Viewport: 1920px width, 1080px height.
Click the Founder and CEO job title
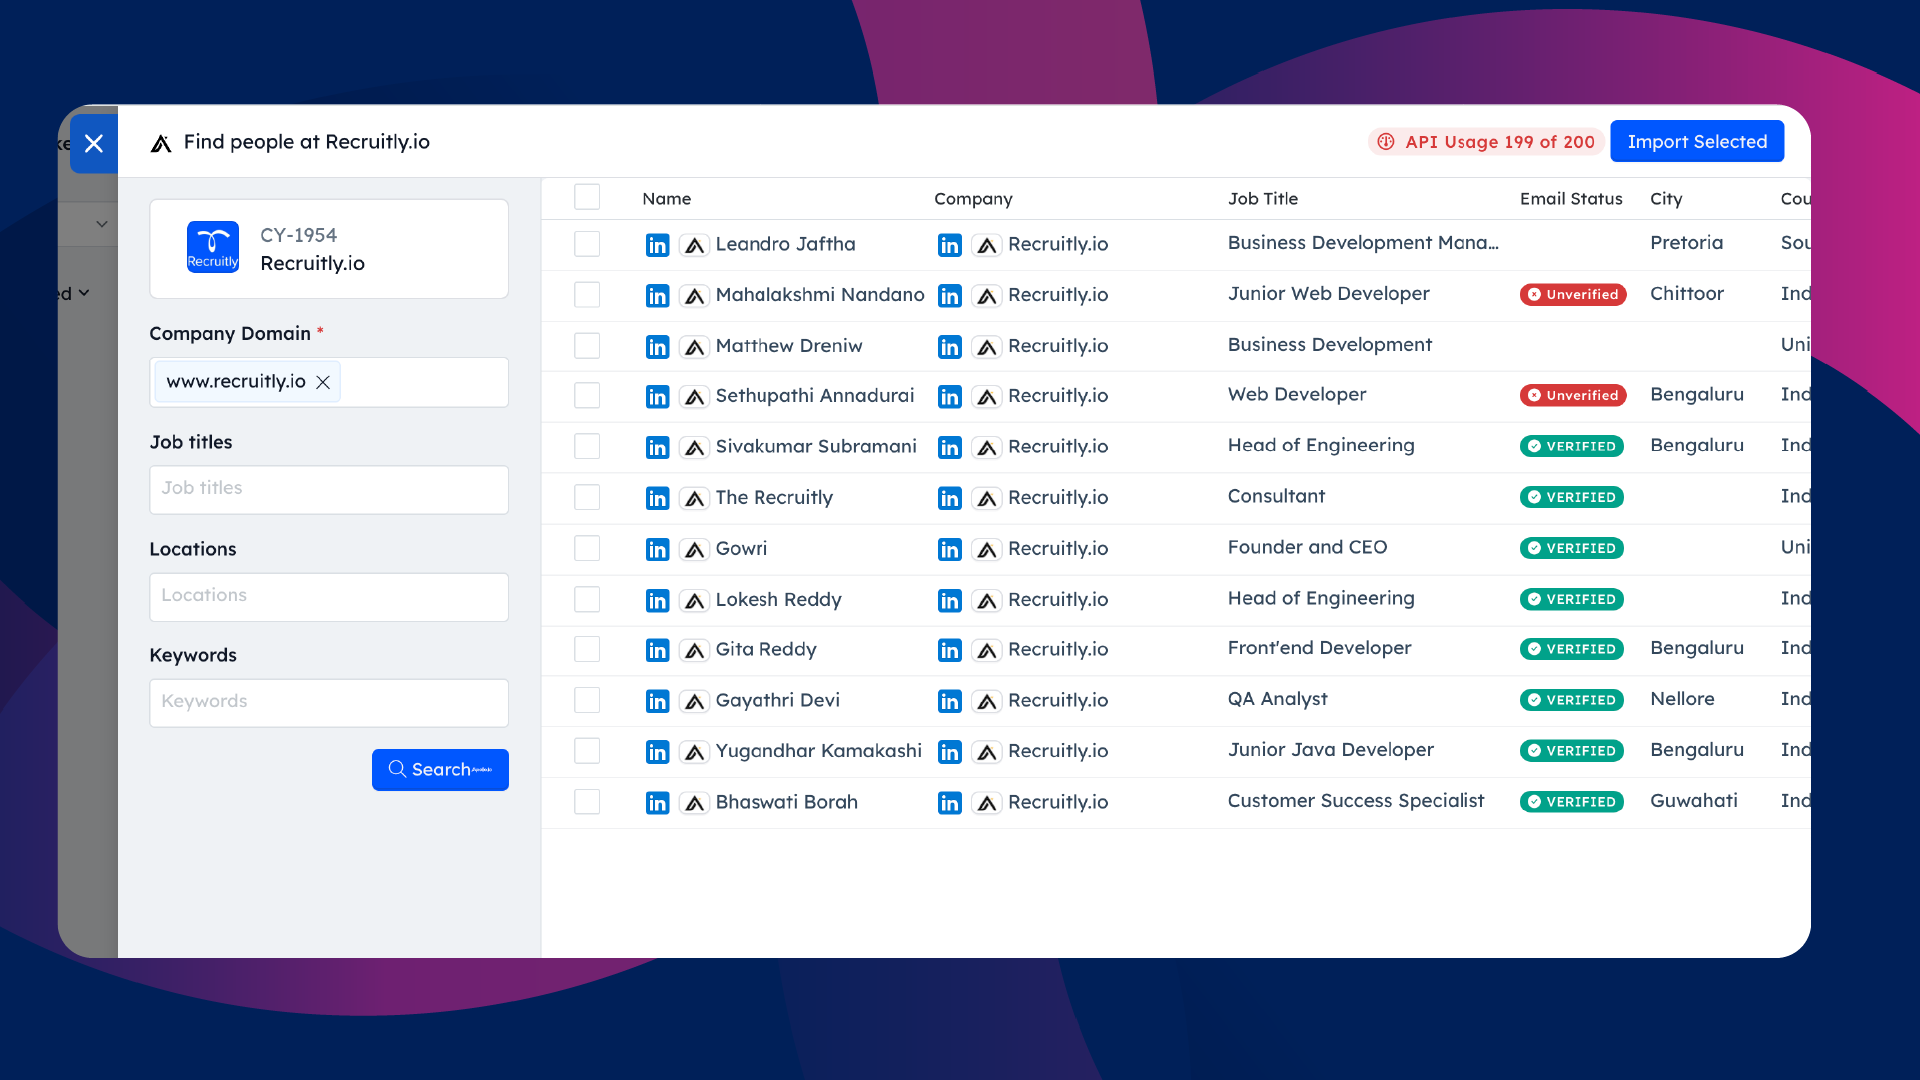coord(1307,548)
